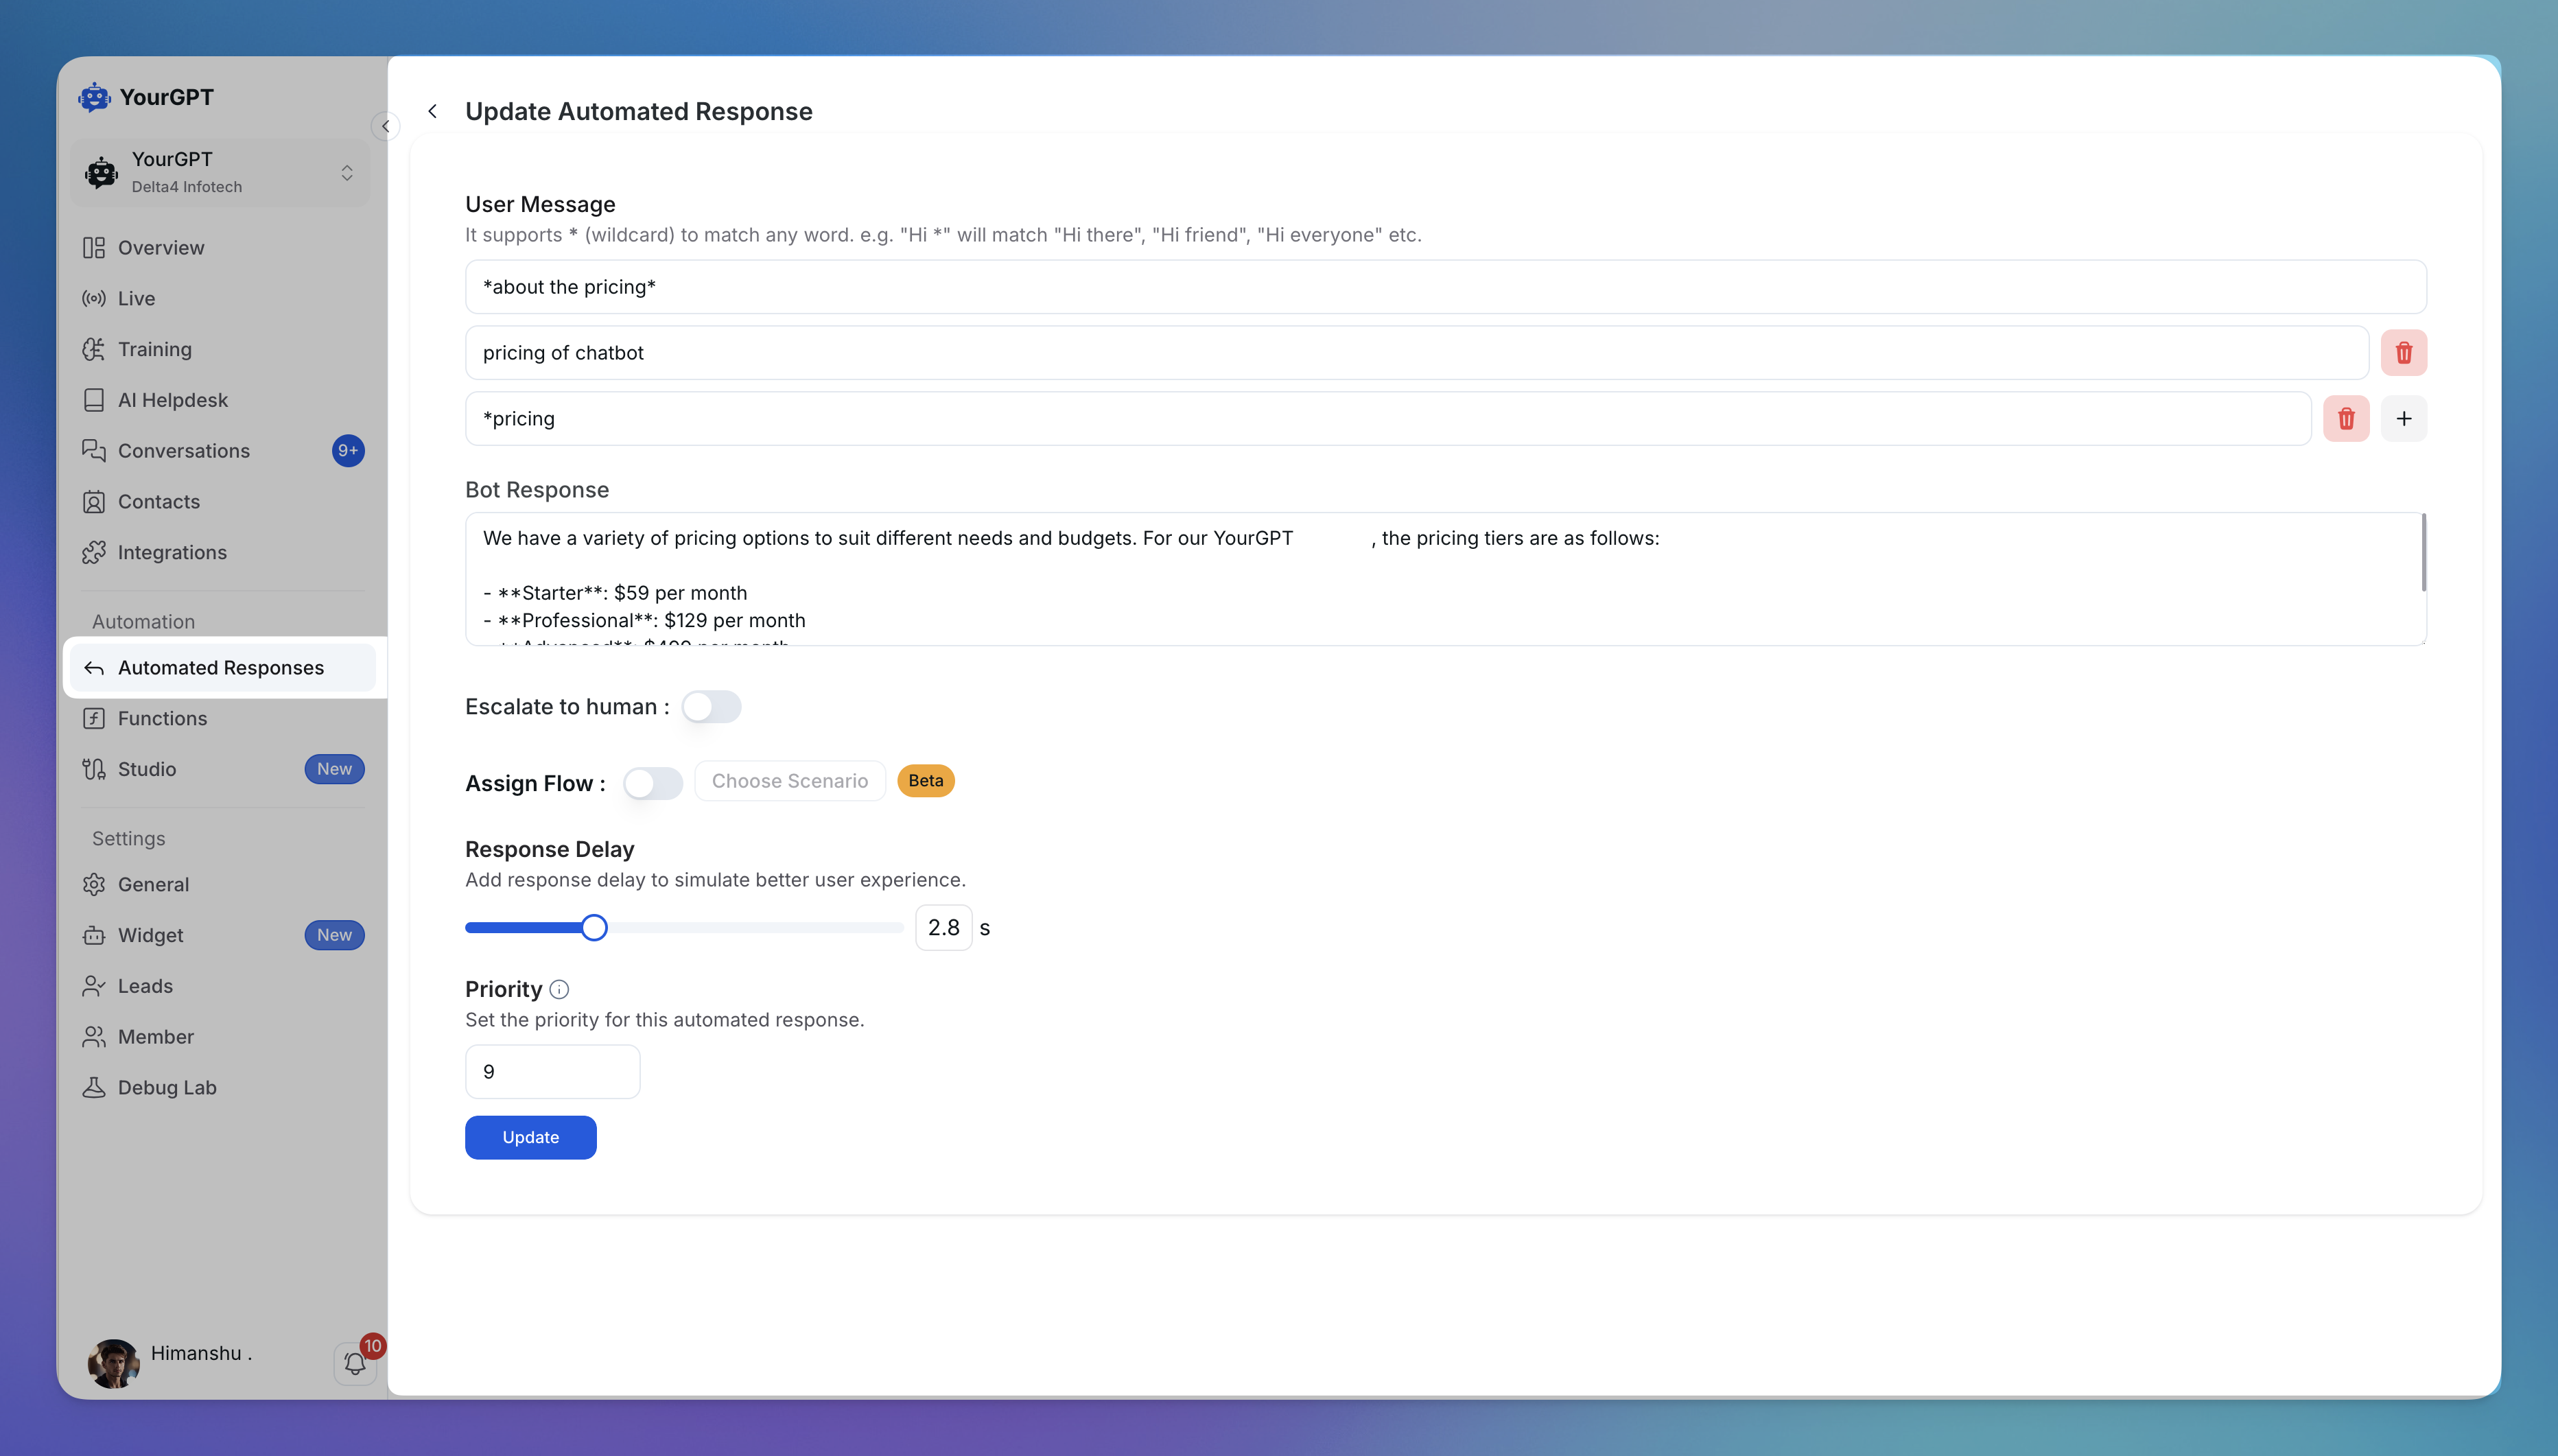
Task: Add a new user message with the plus button
Action: coord(2404,418)
